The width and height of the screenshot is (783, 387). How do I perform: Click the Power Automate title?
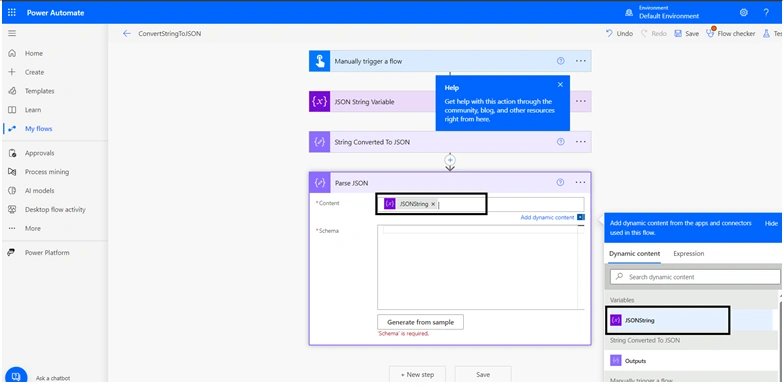tap(55, 13)
